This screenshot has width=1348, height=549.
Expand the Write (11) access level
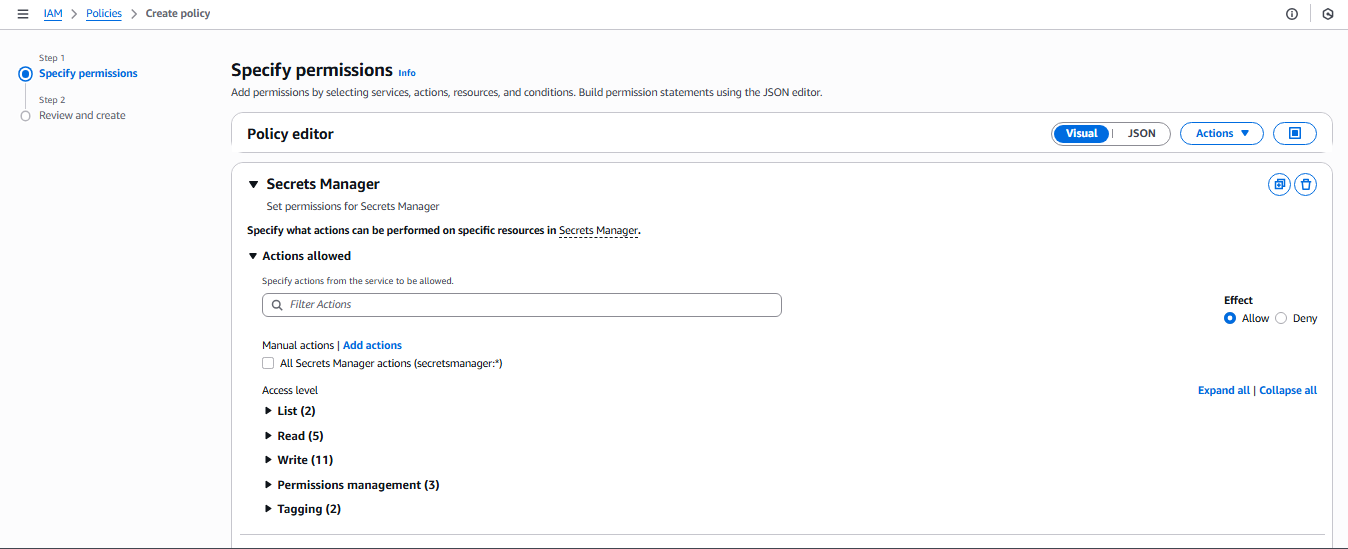click(268, 460)
